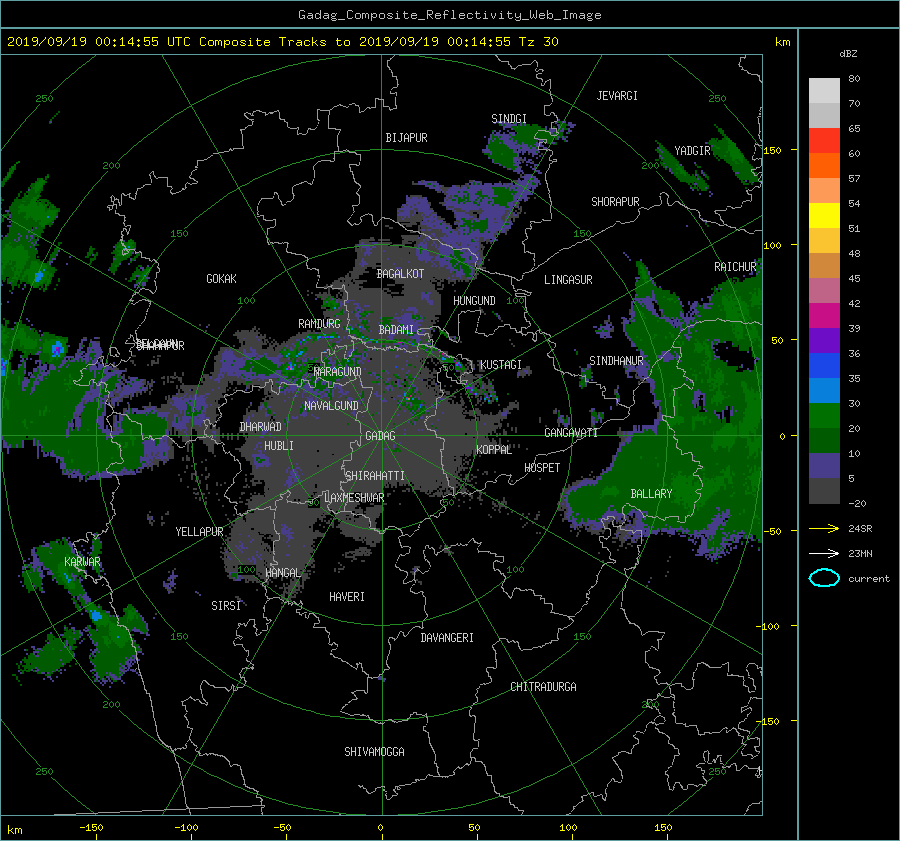Click the HUNGUND city label
The width and height of the screenshot is (900, 841).
click(474, 301)
